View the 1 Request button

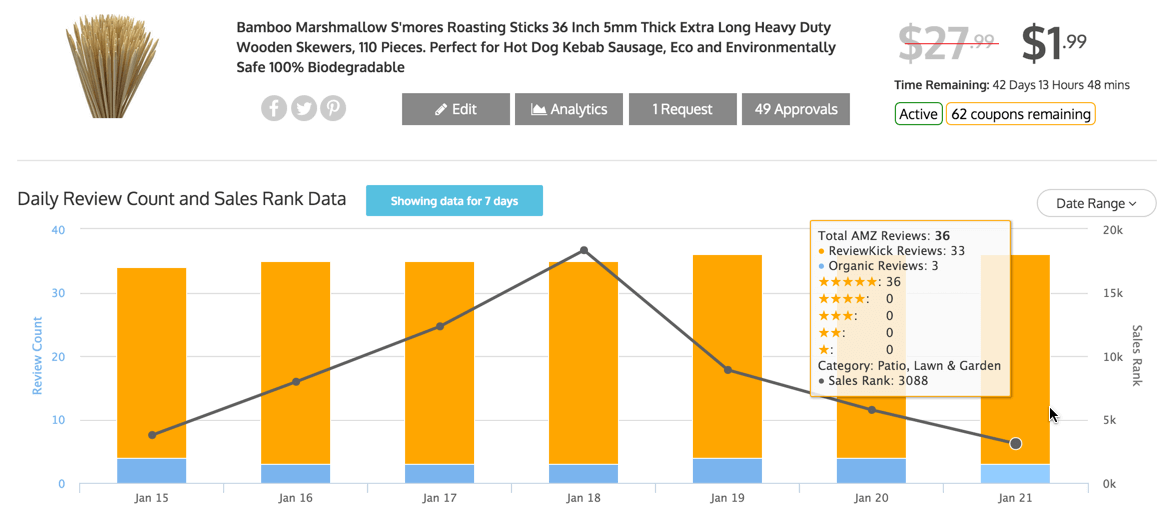coord(683,109)
